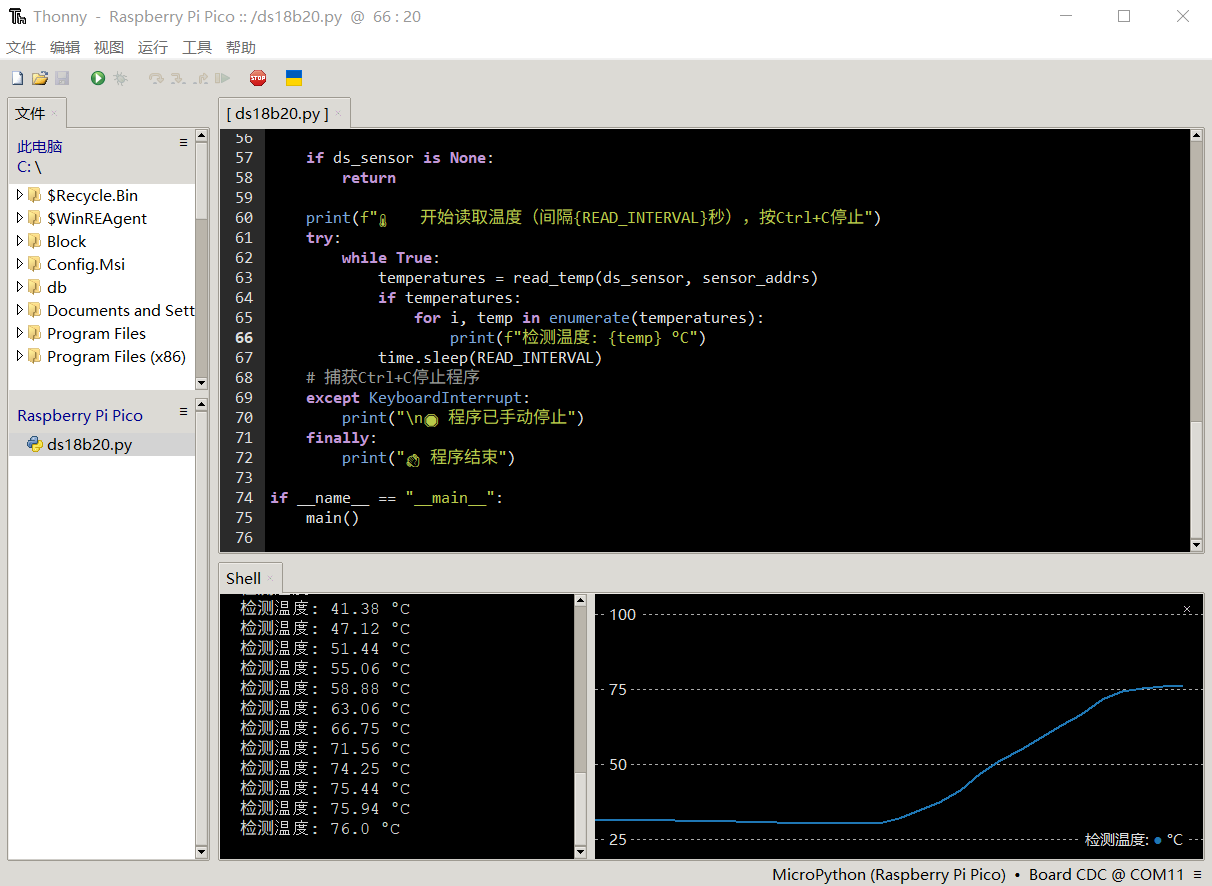
Task: Close the plotter using its small x
Action: (x=1187, y=609)
